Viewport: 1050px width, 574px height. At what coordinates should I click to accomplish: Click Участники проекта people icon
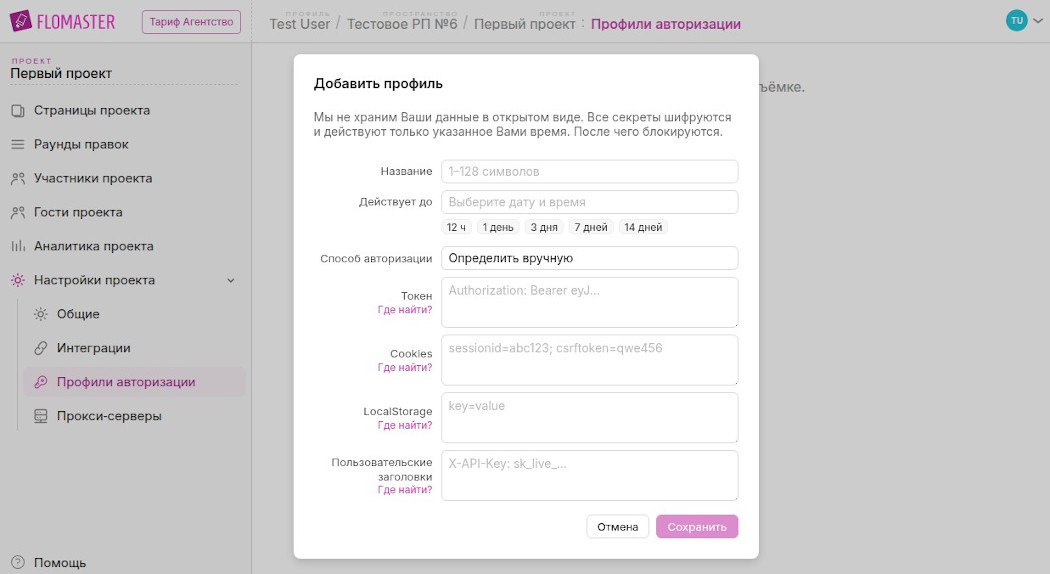17,179
